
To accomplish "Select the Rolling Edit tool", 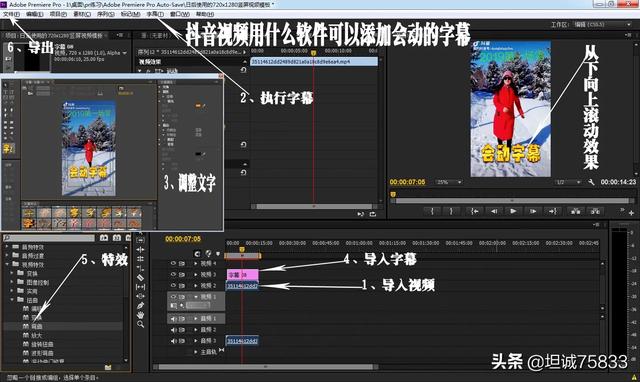I will pyautogui.click(x=140, y=259).
